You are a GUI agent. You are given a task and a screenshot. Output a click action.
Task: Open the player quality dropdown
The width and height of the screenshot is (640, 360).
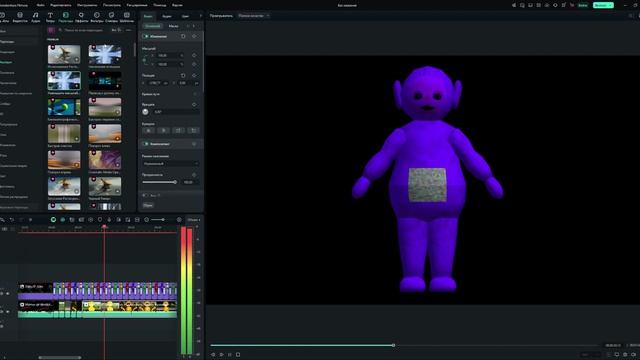click(x=253, y=16)
